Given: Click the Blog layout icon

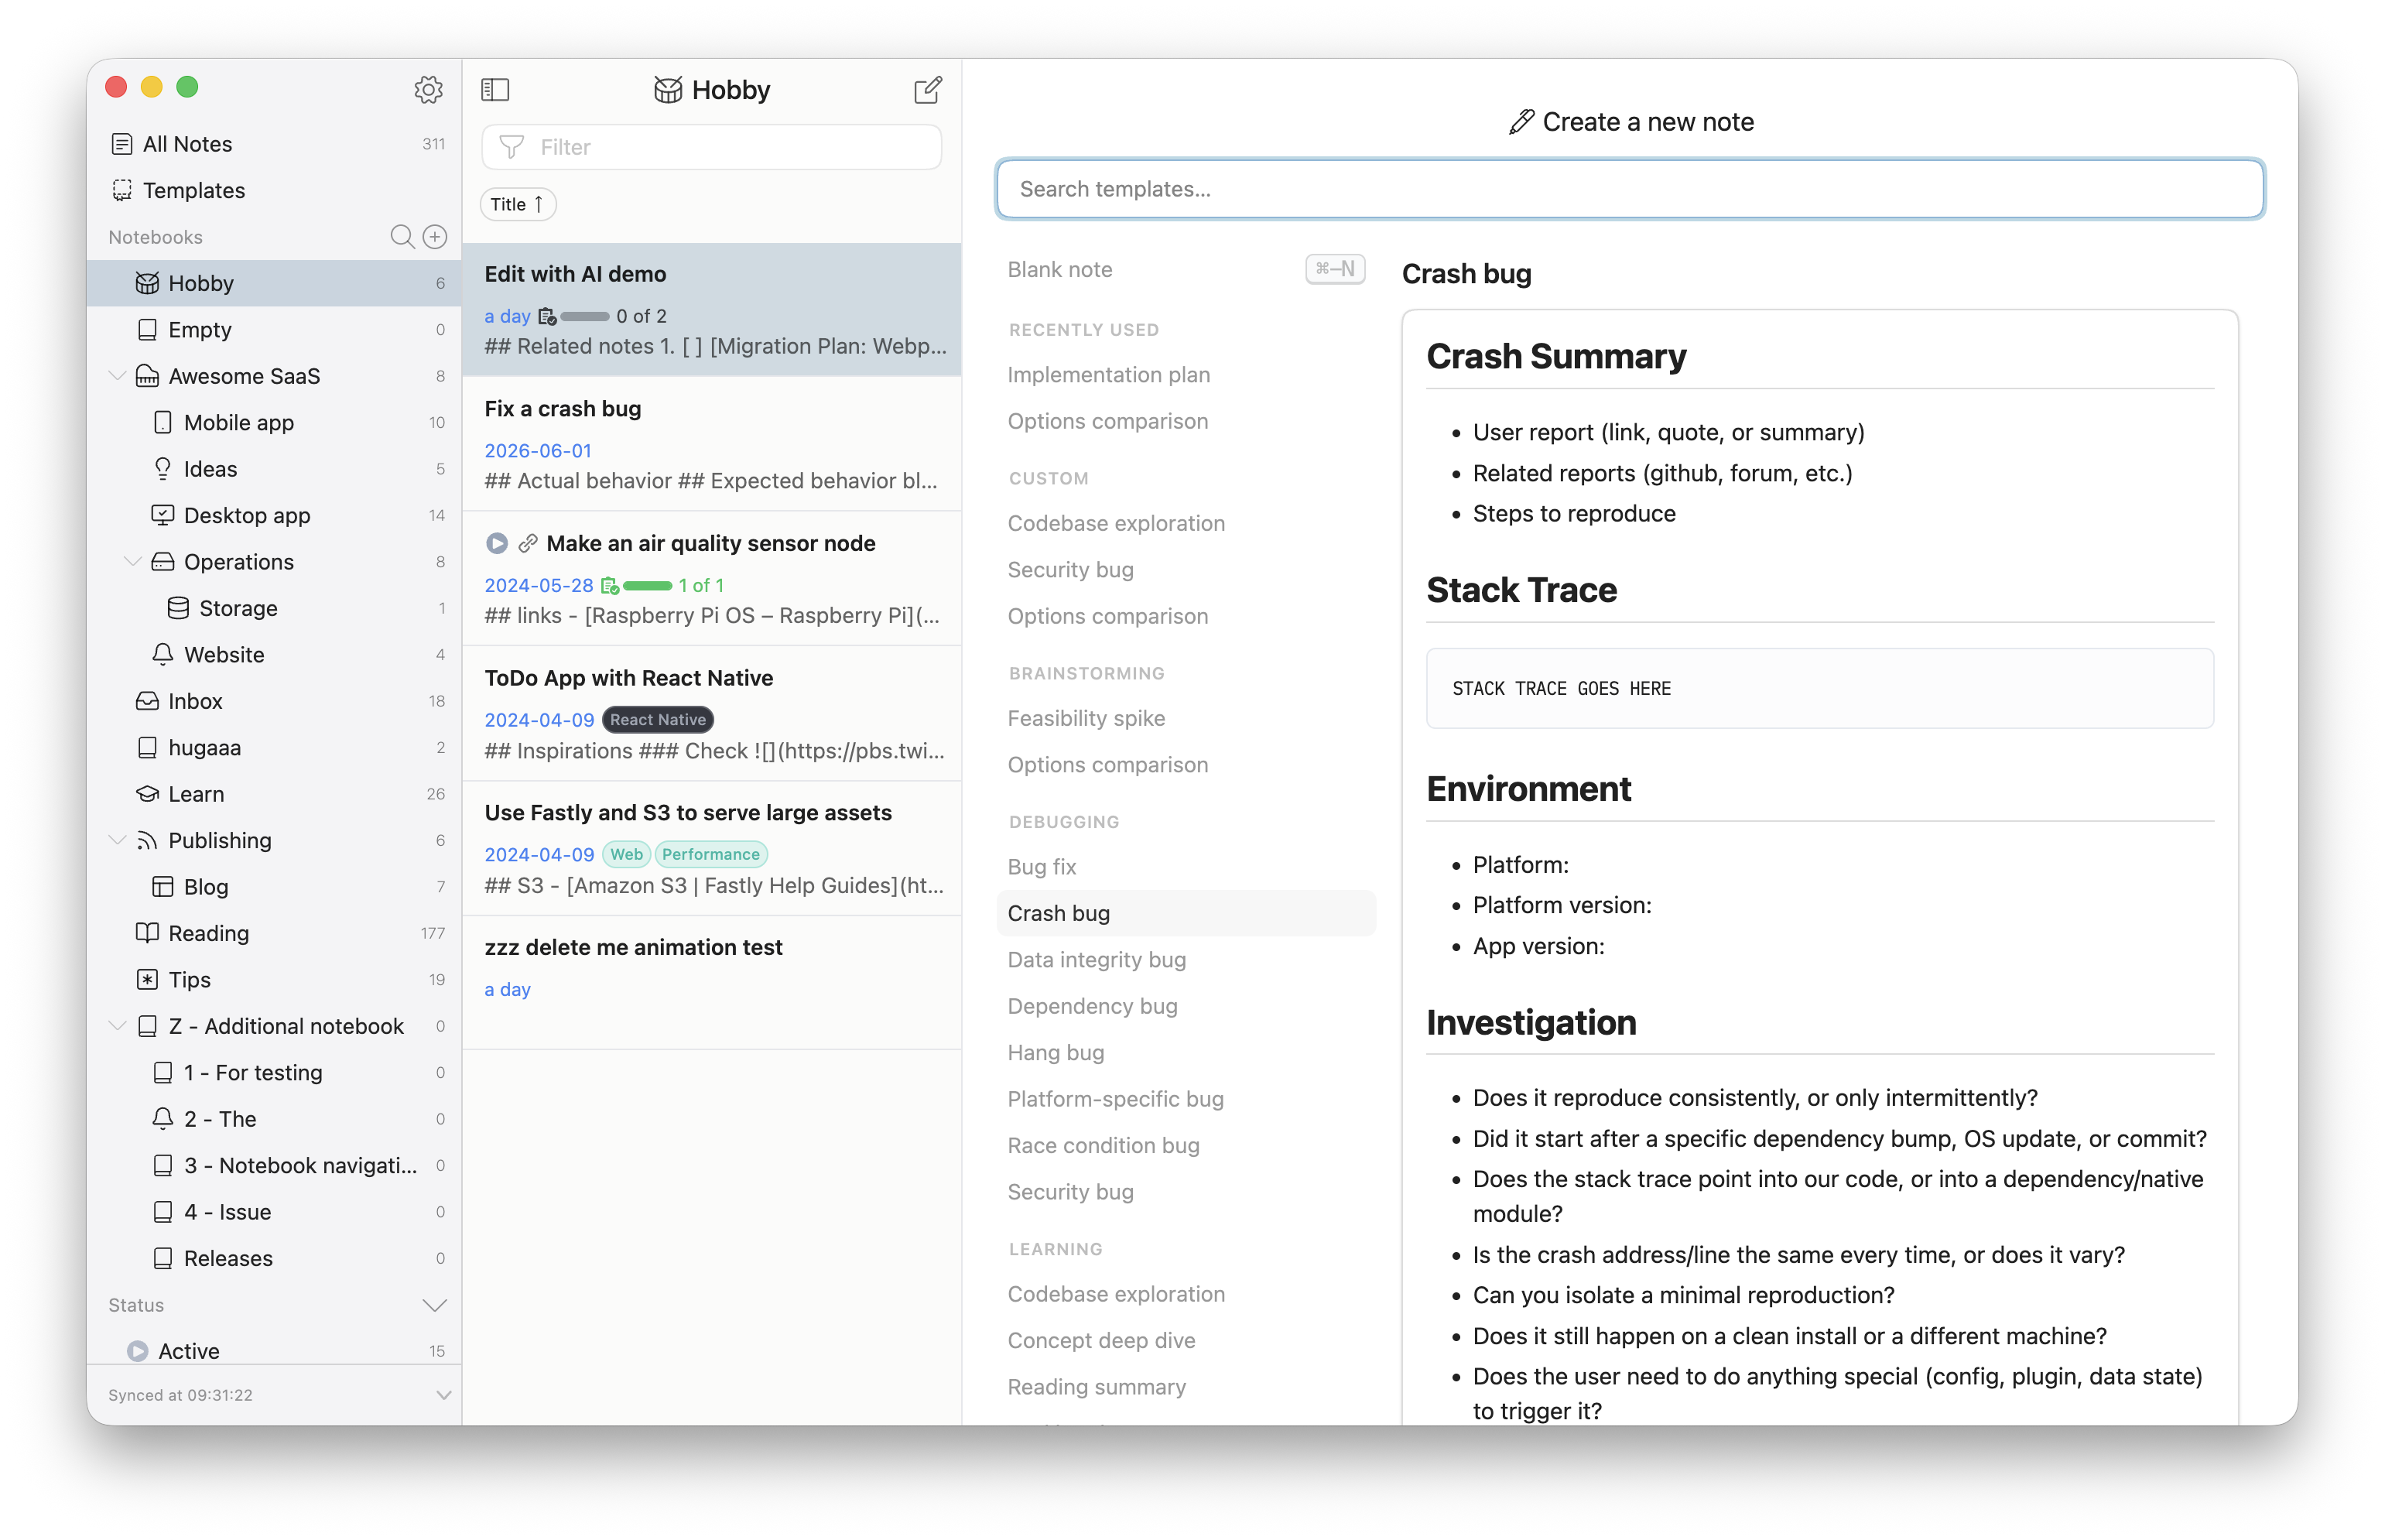Looking at the screenshot, I should [162, 887].
